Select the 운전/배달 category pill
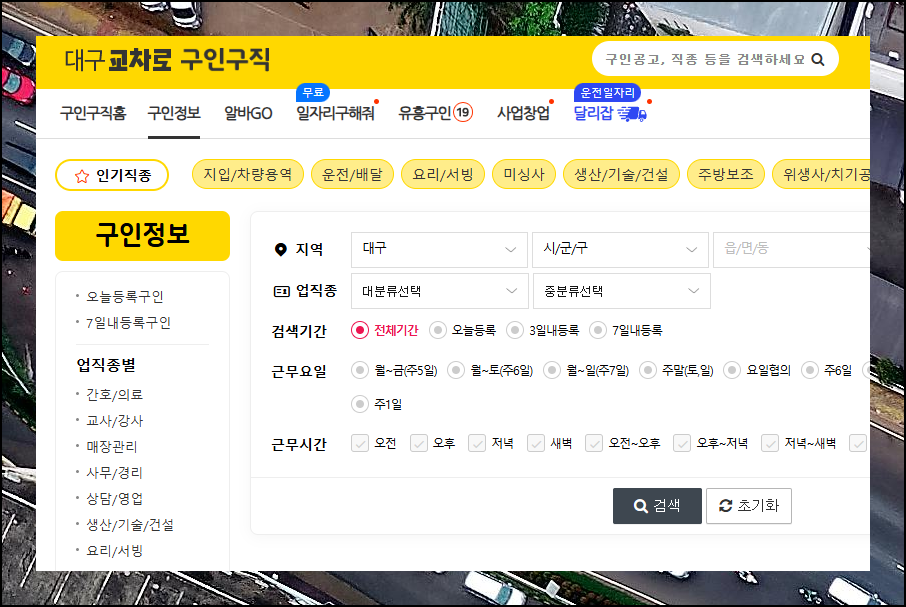Screen dimensions: 906x607 click(352, 174)
